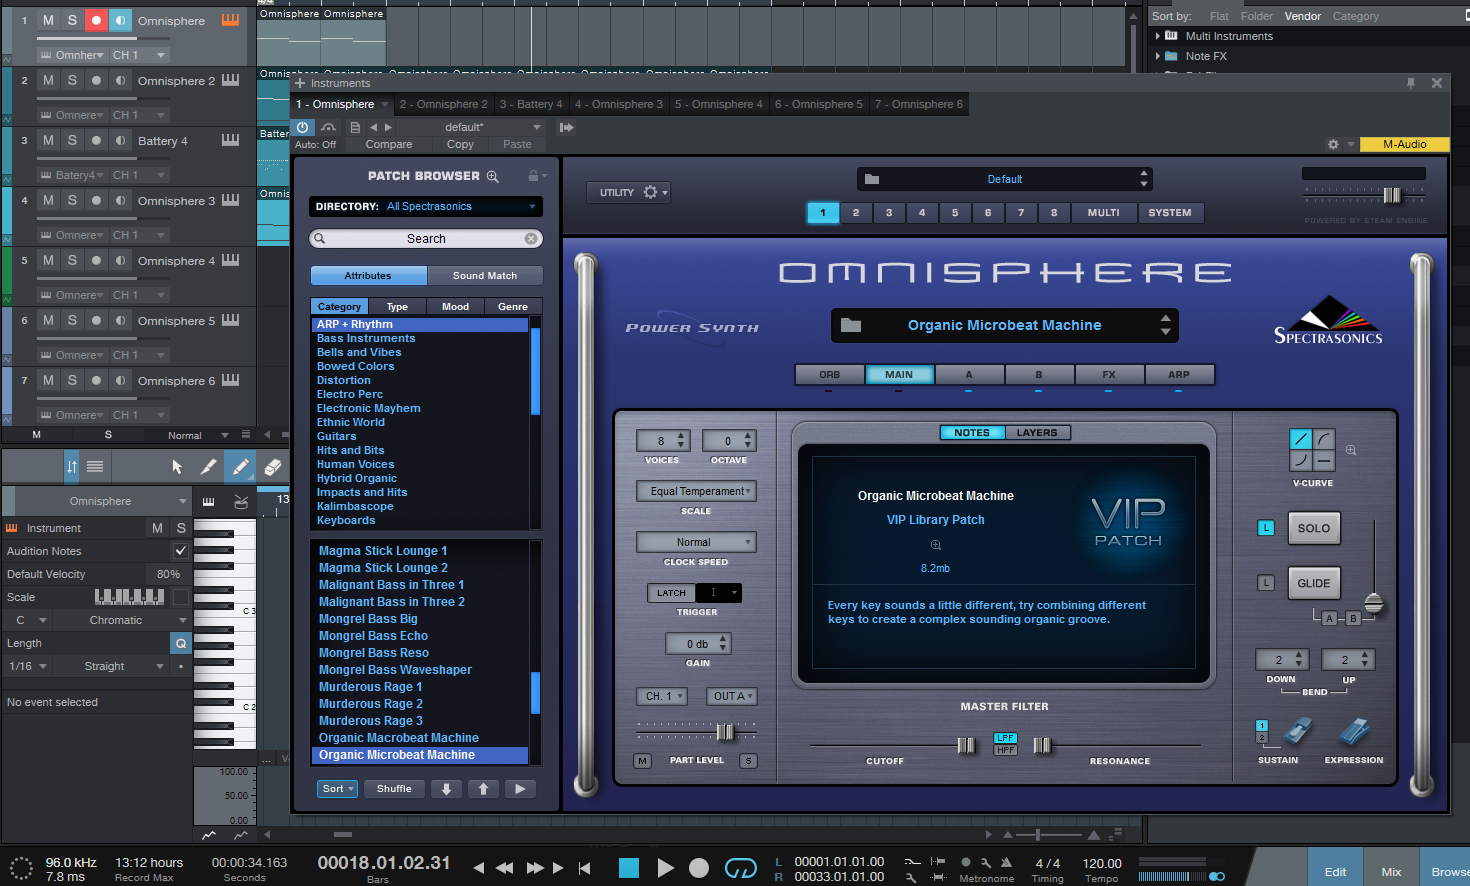1470x886 pixels.
Task: Click the SOLO button
Action: pos(1314,528)
